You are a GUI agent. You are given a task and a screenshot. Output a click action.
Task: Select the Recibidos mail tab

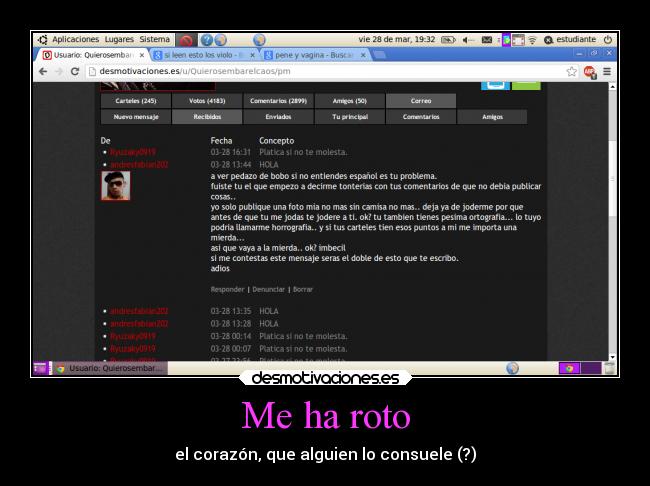pyautogui.click(x=207, y=117)
